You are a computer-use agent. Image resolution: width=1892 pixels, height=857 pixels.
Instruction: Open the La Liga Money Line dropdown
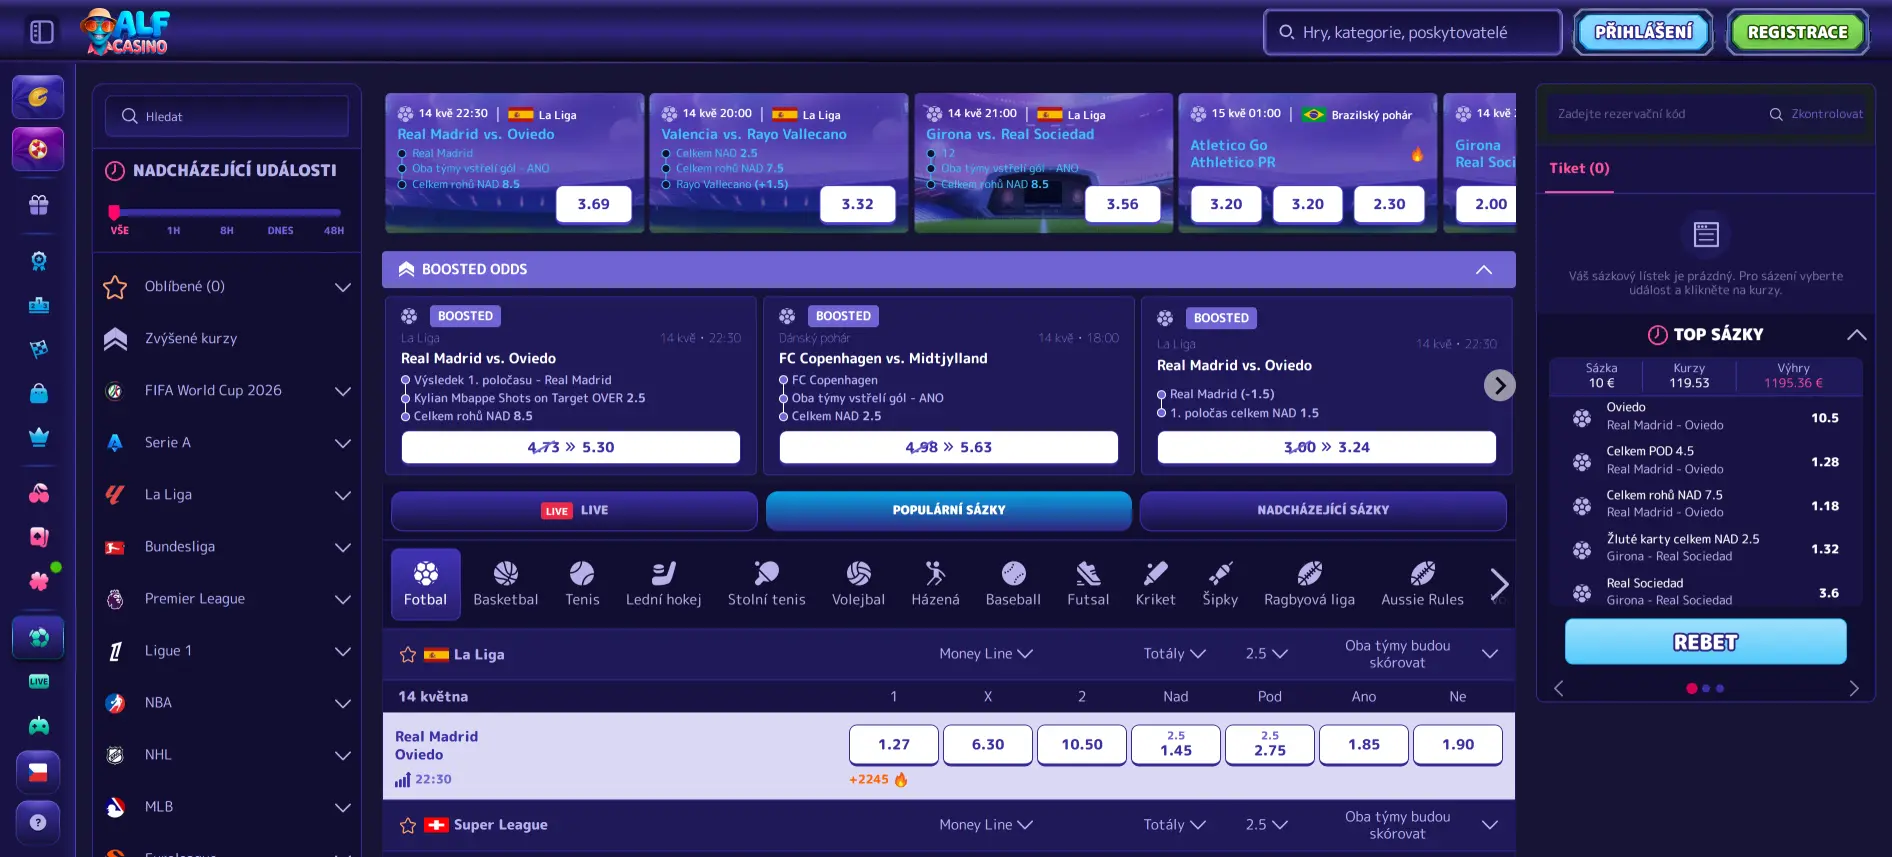pos(986,654)
